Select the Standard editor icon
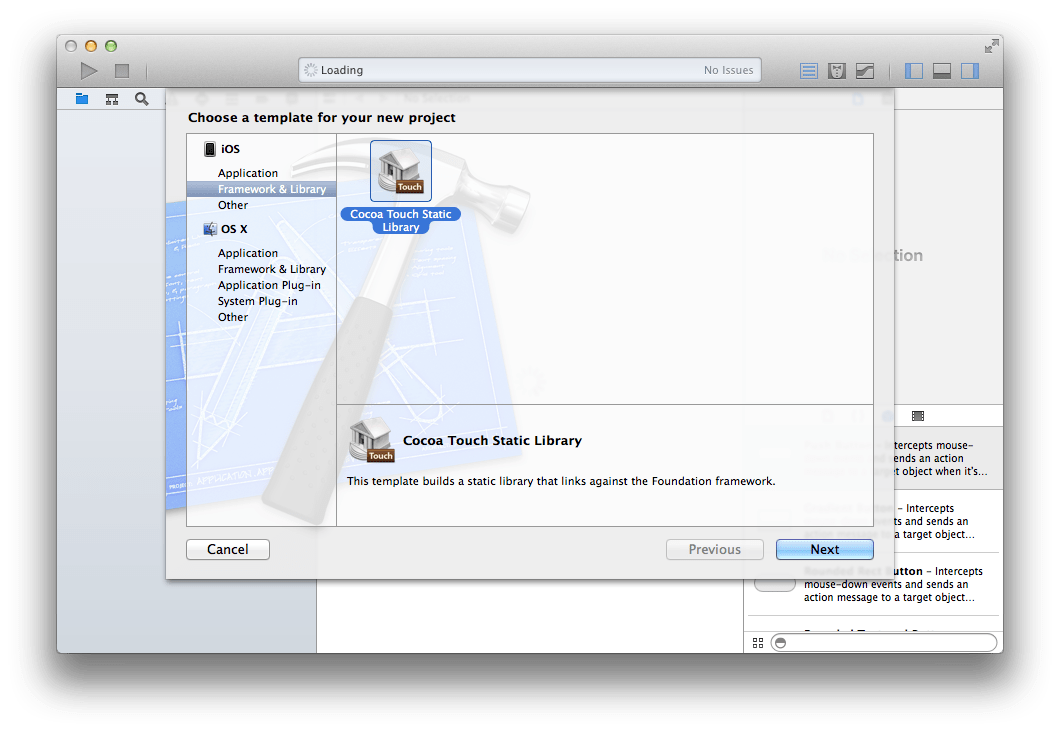Viewport: 1060px width, 732px height. coord(809,70)
